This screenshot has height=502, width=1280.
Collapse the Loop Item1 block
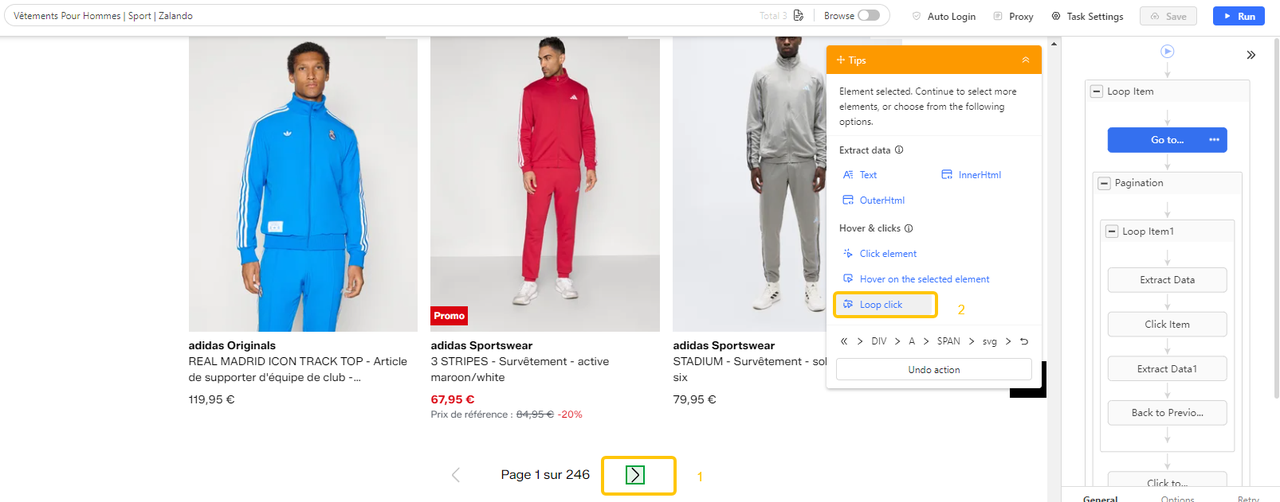[x=1111, y=231]
